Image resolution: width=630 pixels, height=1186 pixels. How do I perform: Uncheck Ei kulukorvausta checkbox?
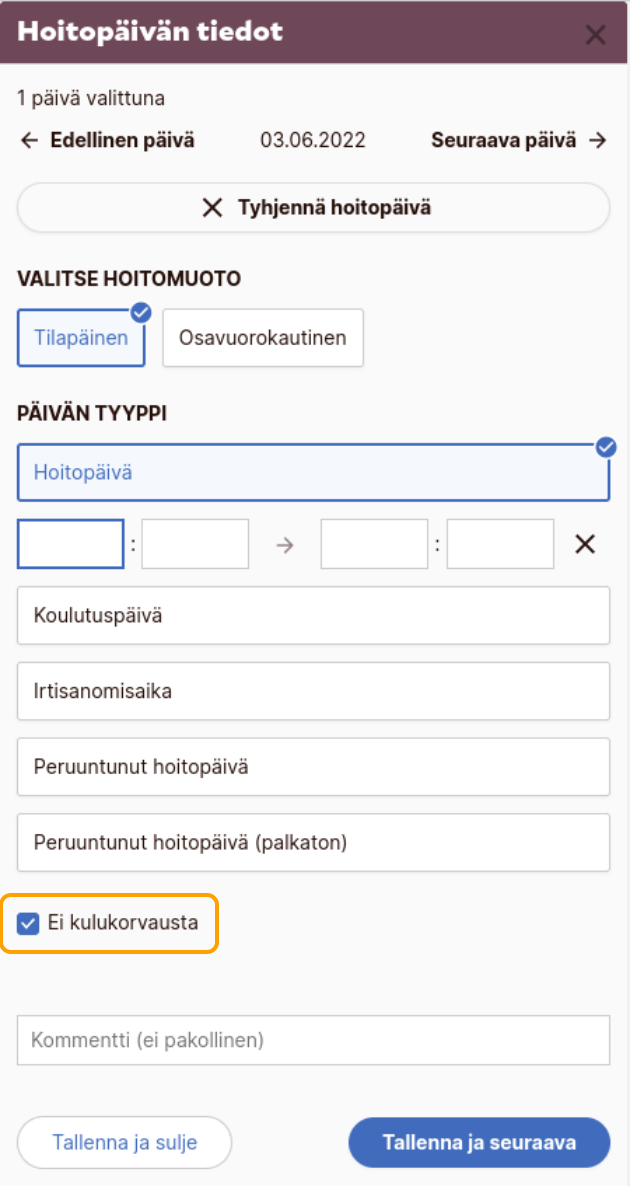29,923
